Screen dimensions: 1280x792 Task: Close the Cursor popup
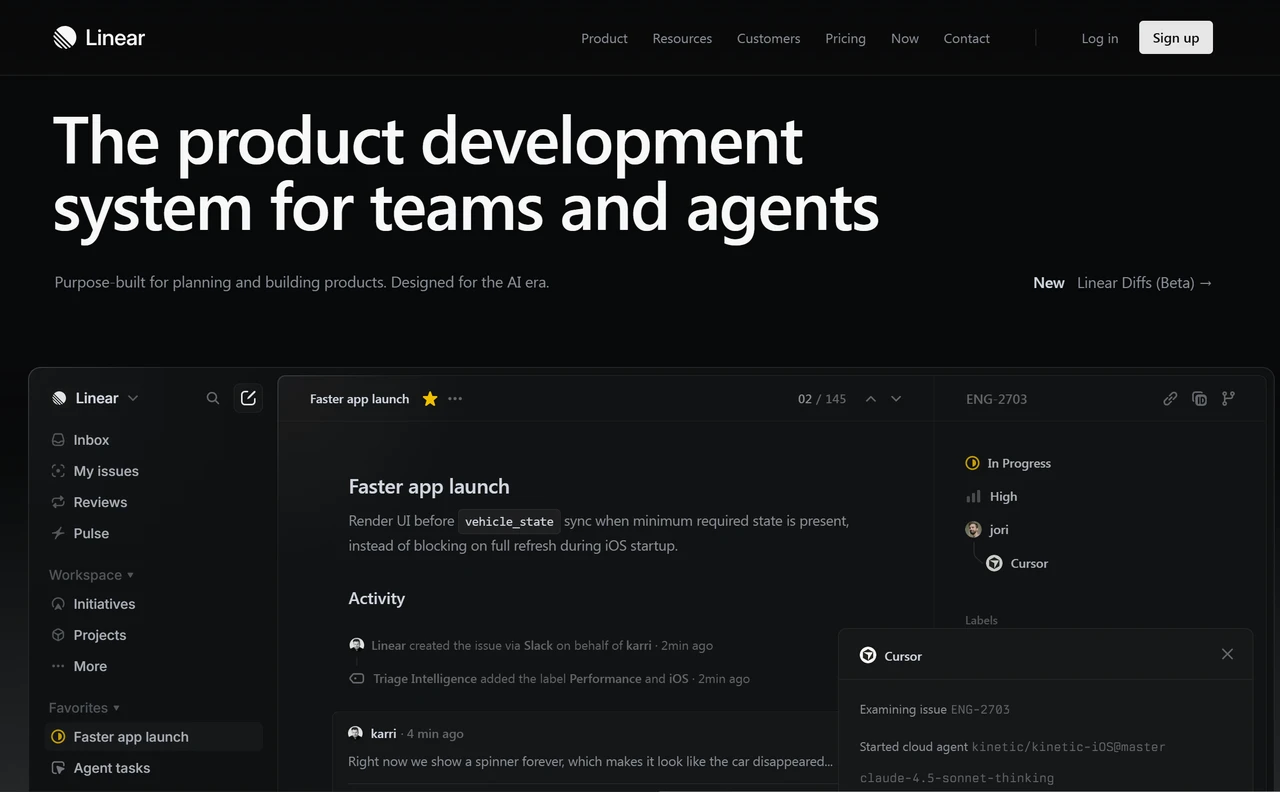[x=1227, y=654]
